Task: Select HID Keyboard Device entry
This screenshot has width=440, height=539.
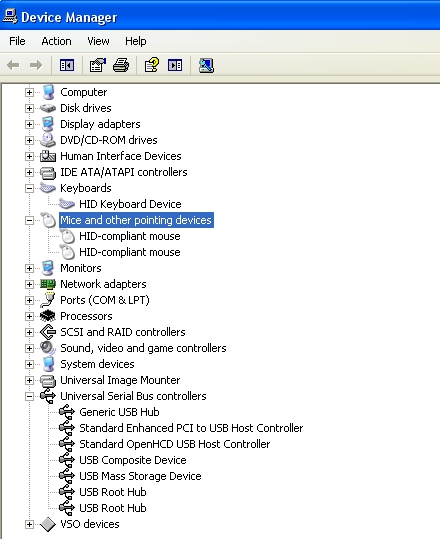Action: (x=130, y=204)
